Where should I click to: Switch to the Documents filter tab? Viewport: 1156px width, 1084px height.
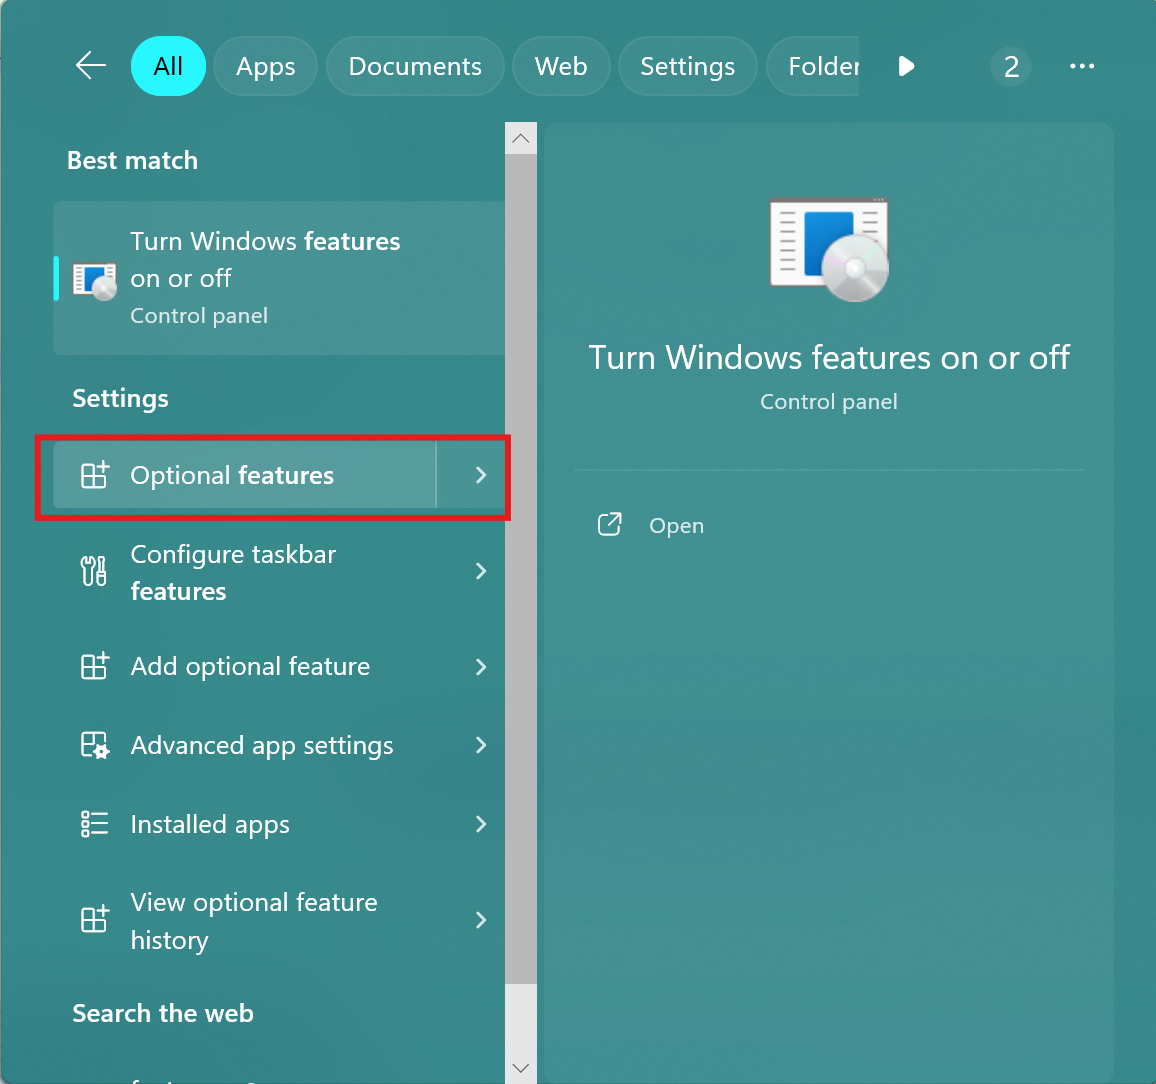(415, 66)
